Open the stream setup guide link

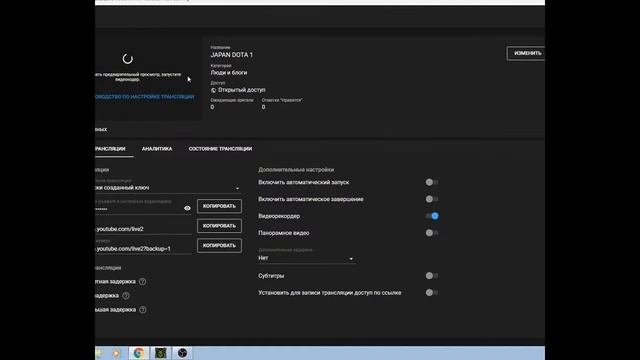coord(144,97)
